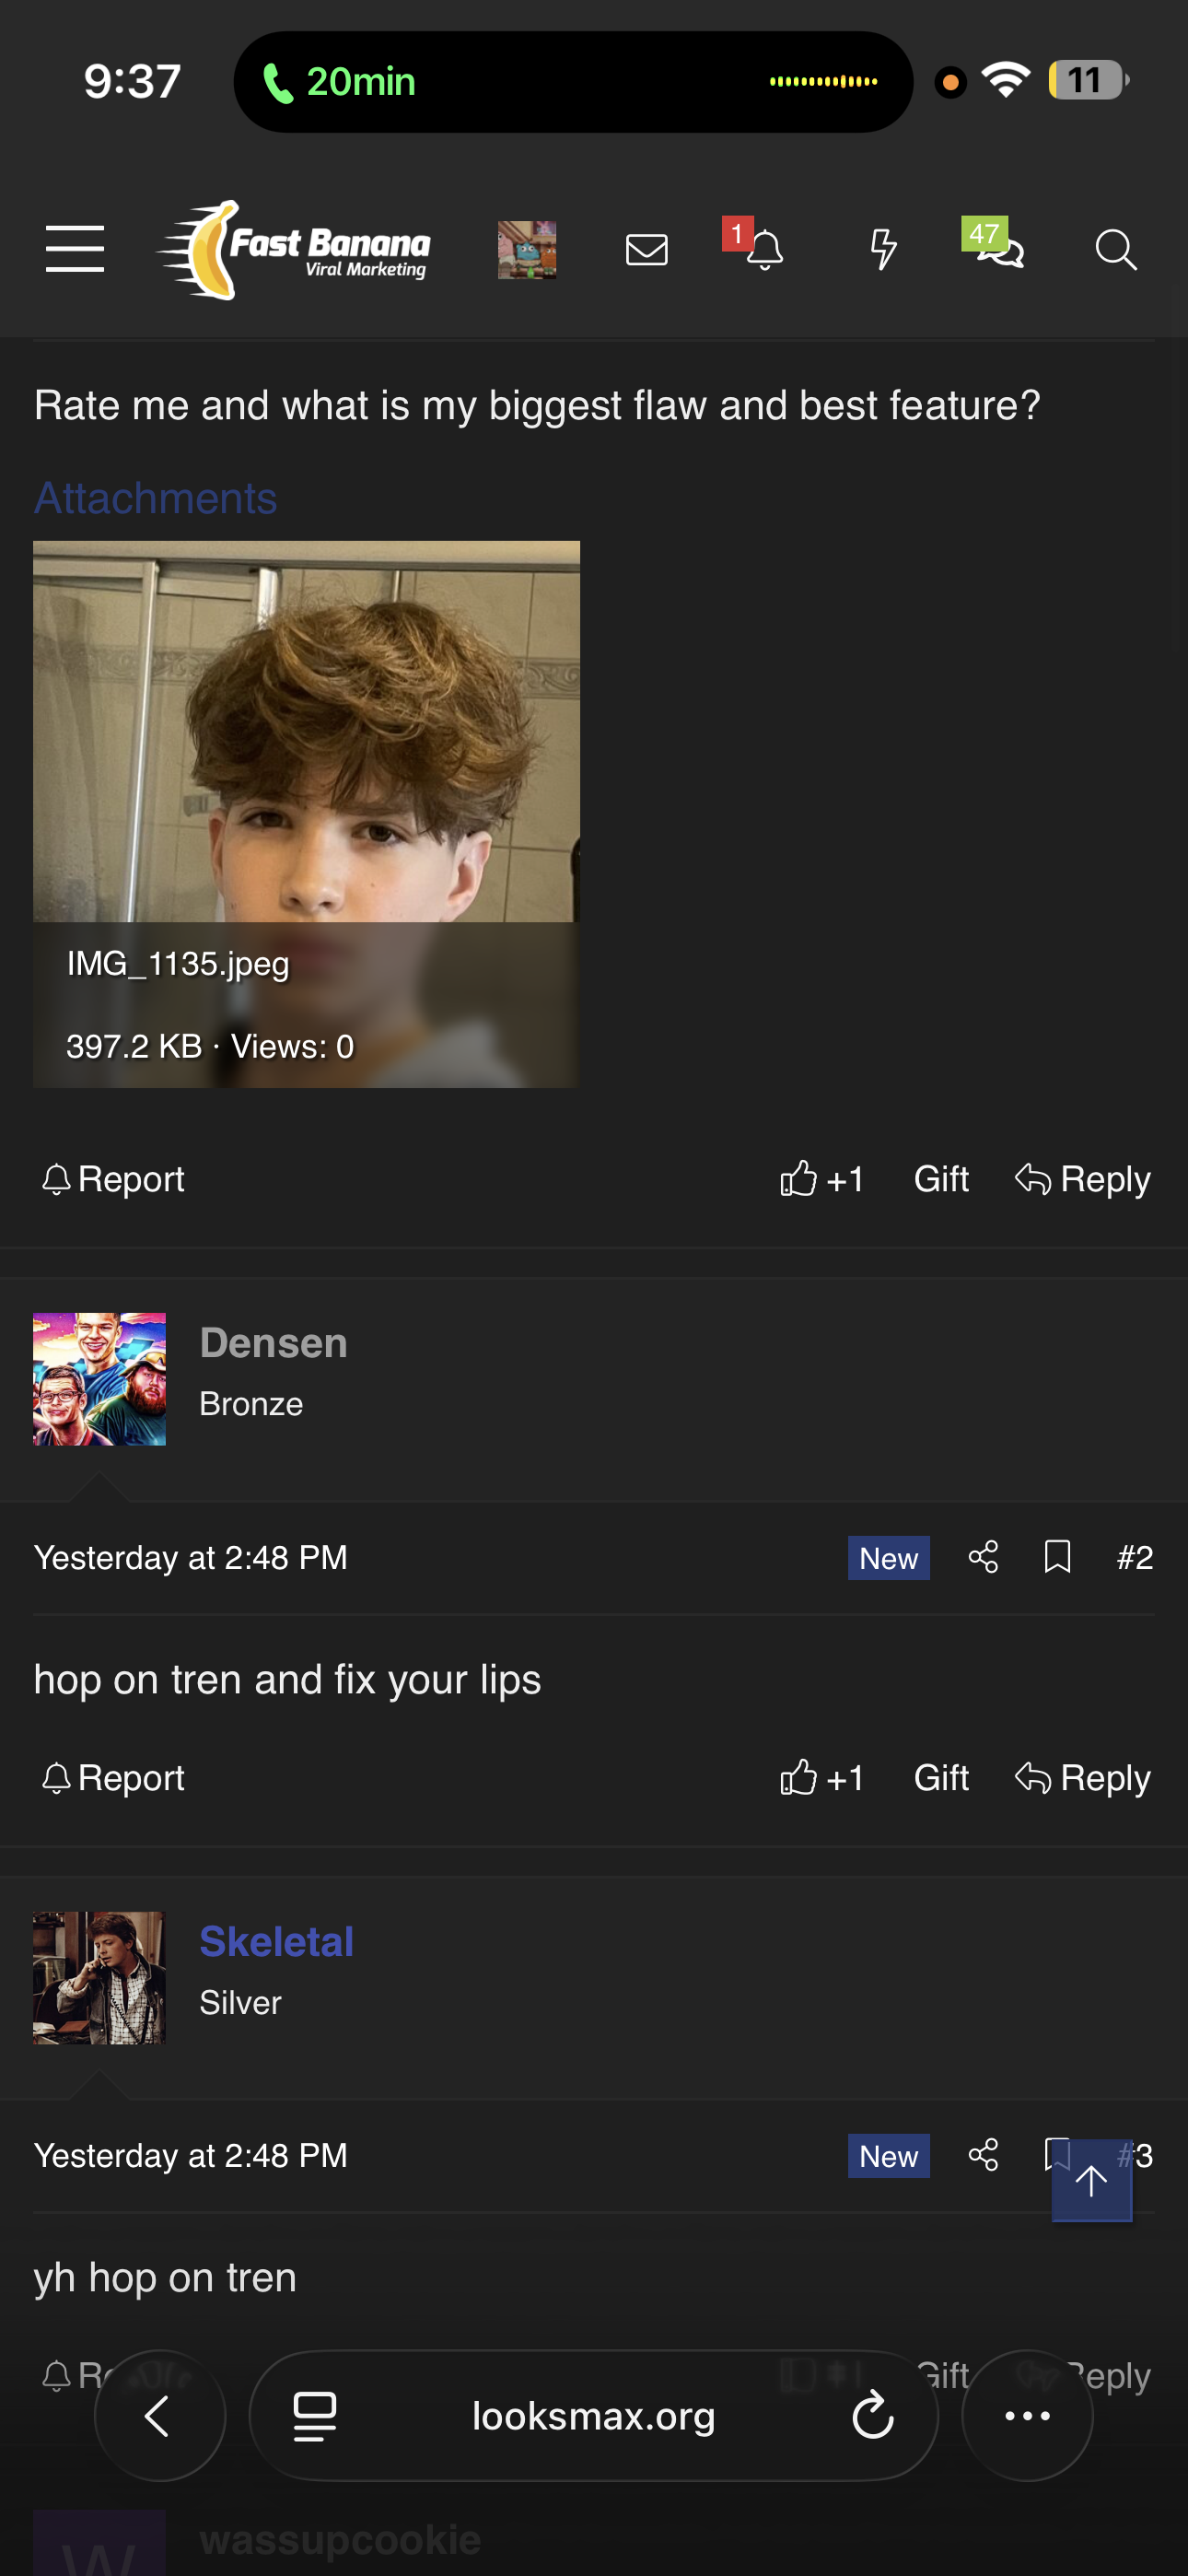Open the lightning bolt what's new icon
1188x2576 pixels.
[882, 249]
